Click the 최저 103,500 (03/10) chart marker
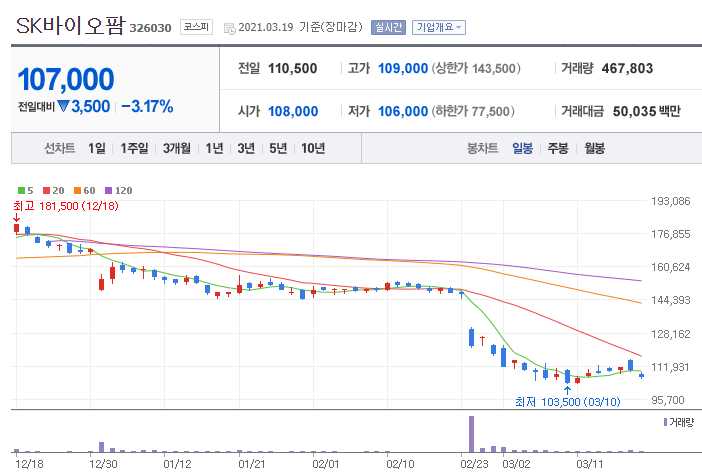 568,402
